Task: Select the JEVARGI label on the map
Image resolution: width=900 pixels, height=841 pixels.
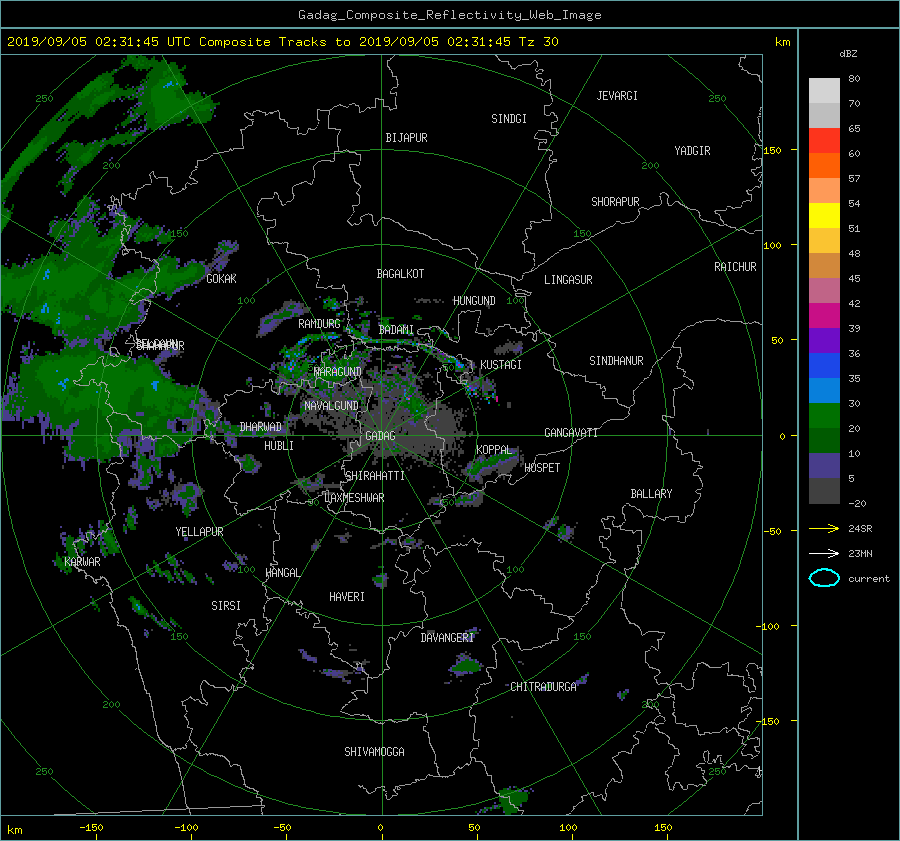Action: pyautogui.click(x=617, y=96)
